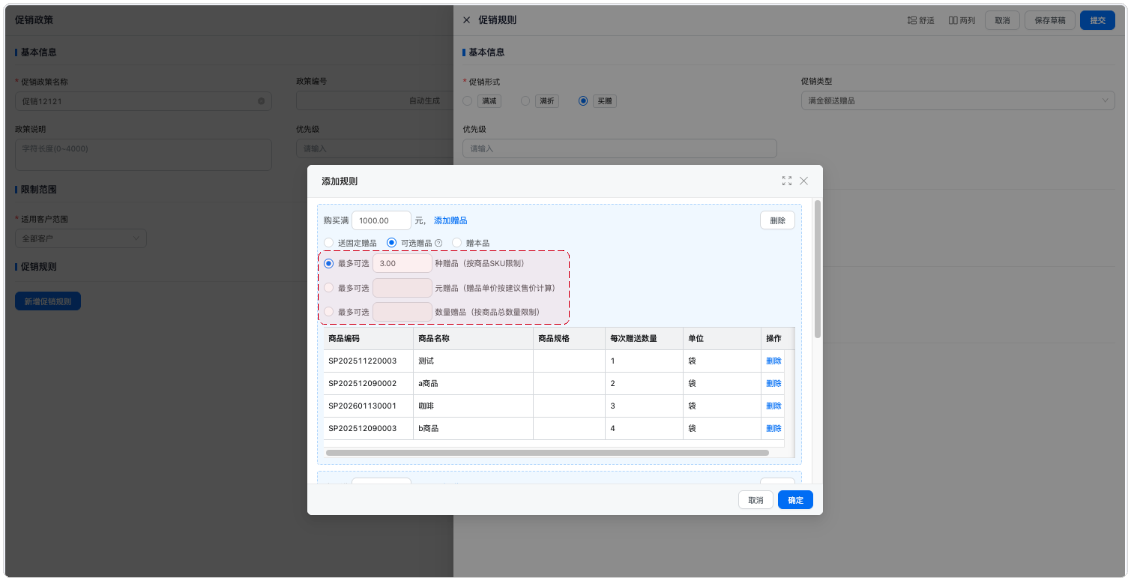Click 促销政策名称 field 促销12121
This screenshot has height=582, width=1130.
[x=143, y=102]
